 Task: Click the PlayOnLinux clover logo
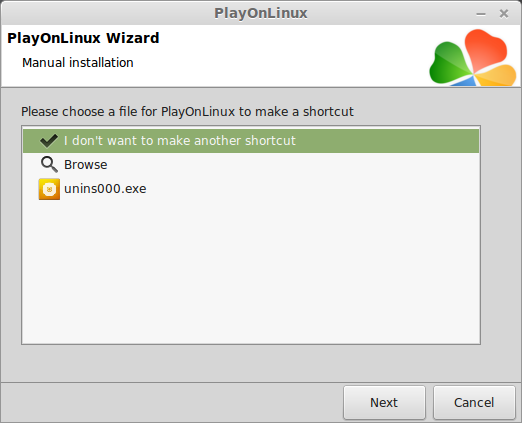coord(473,58)
